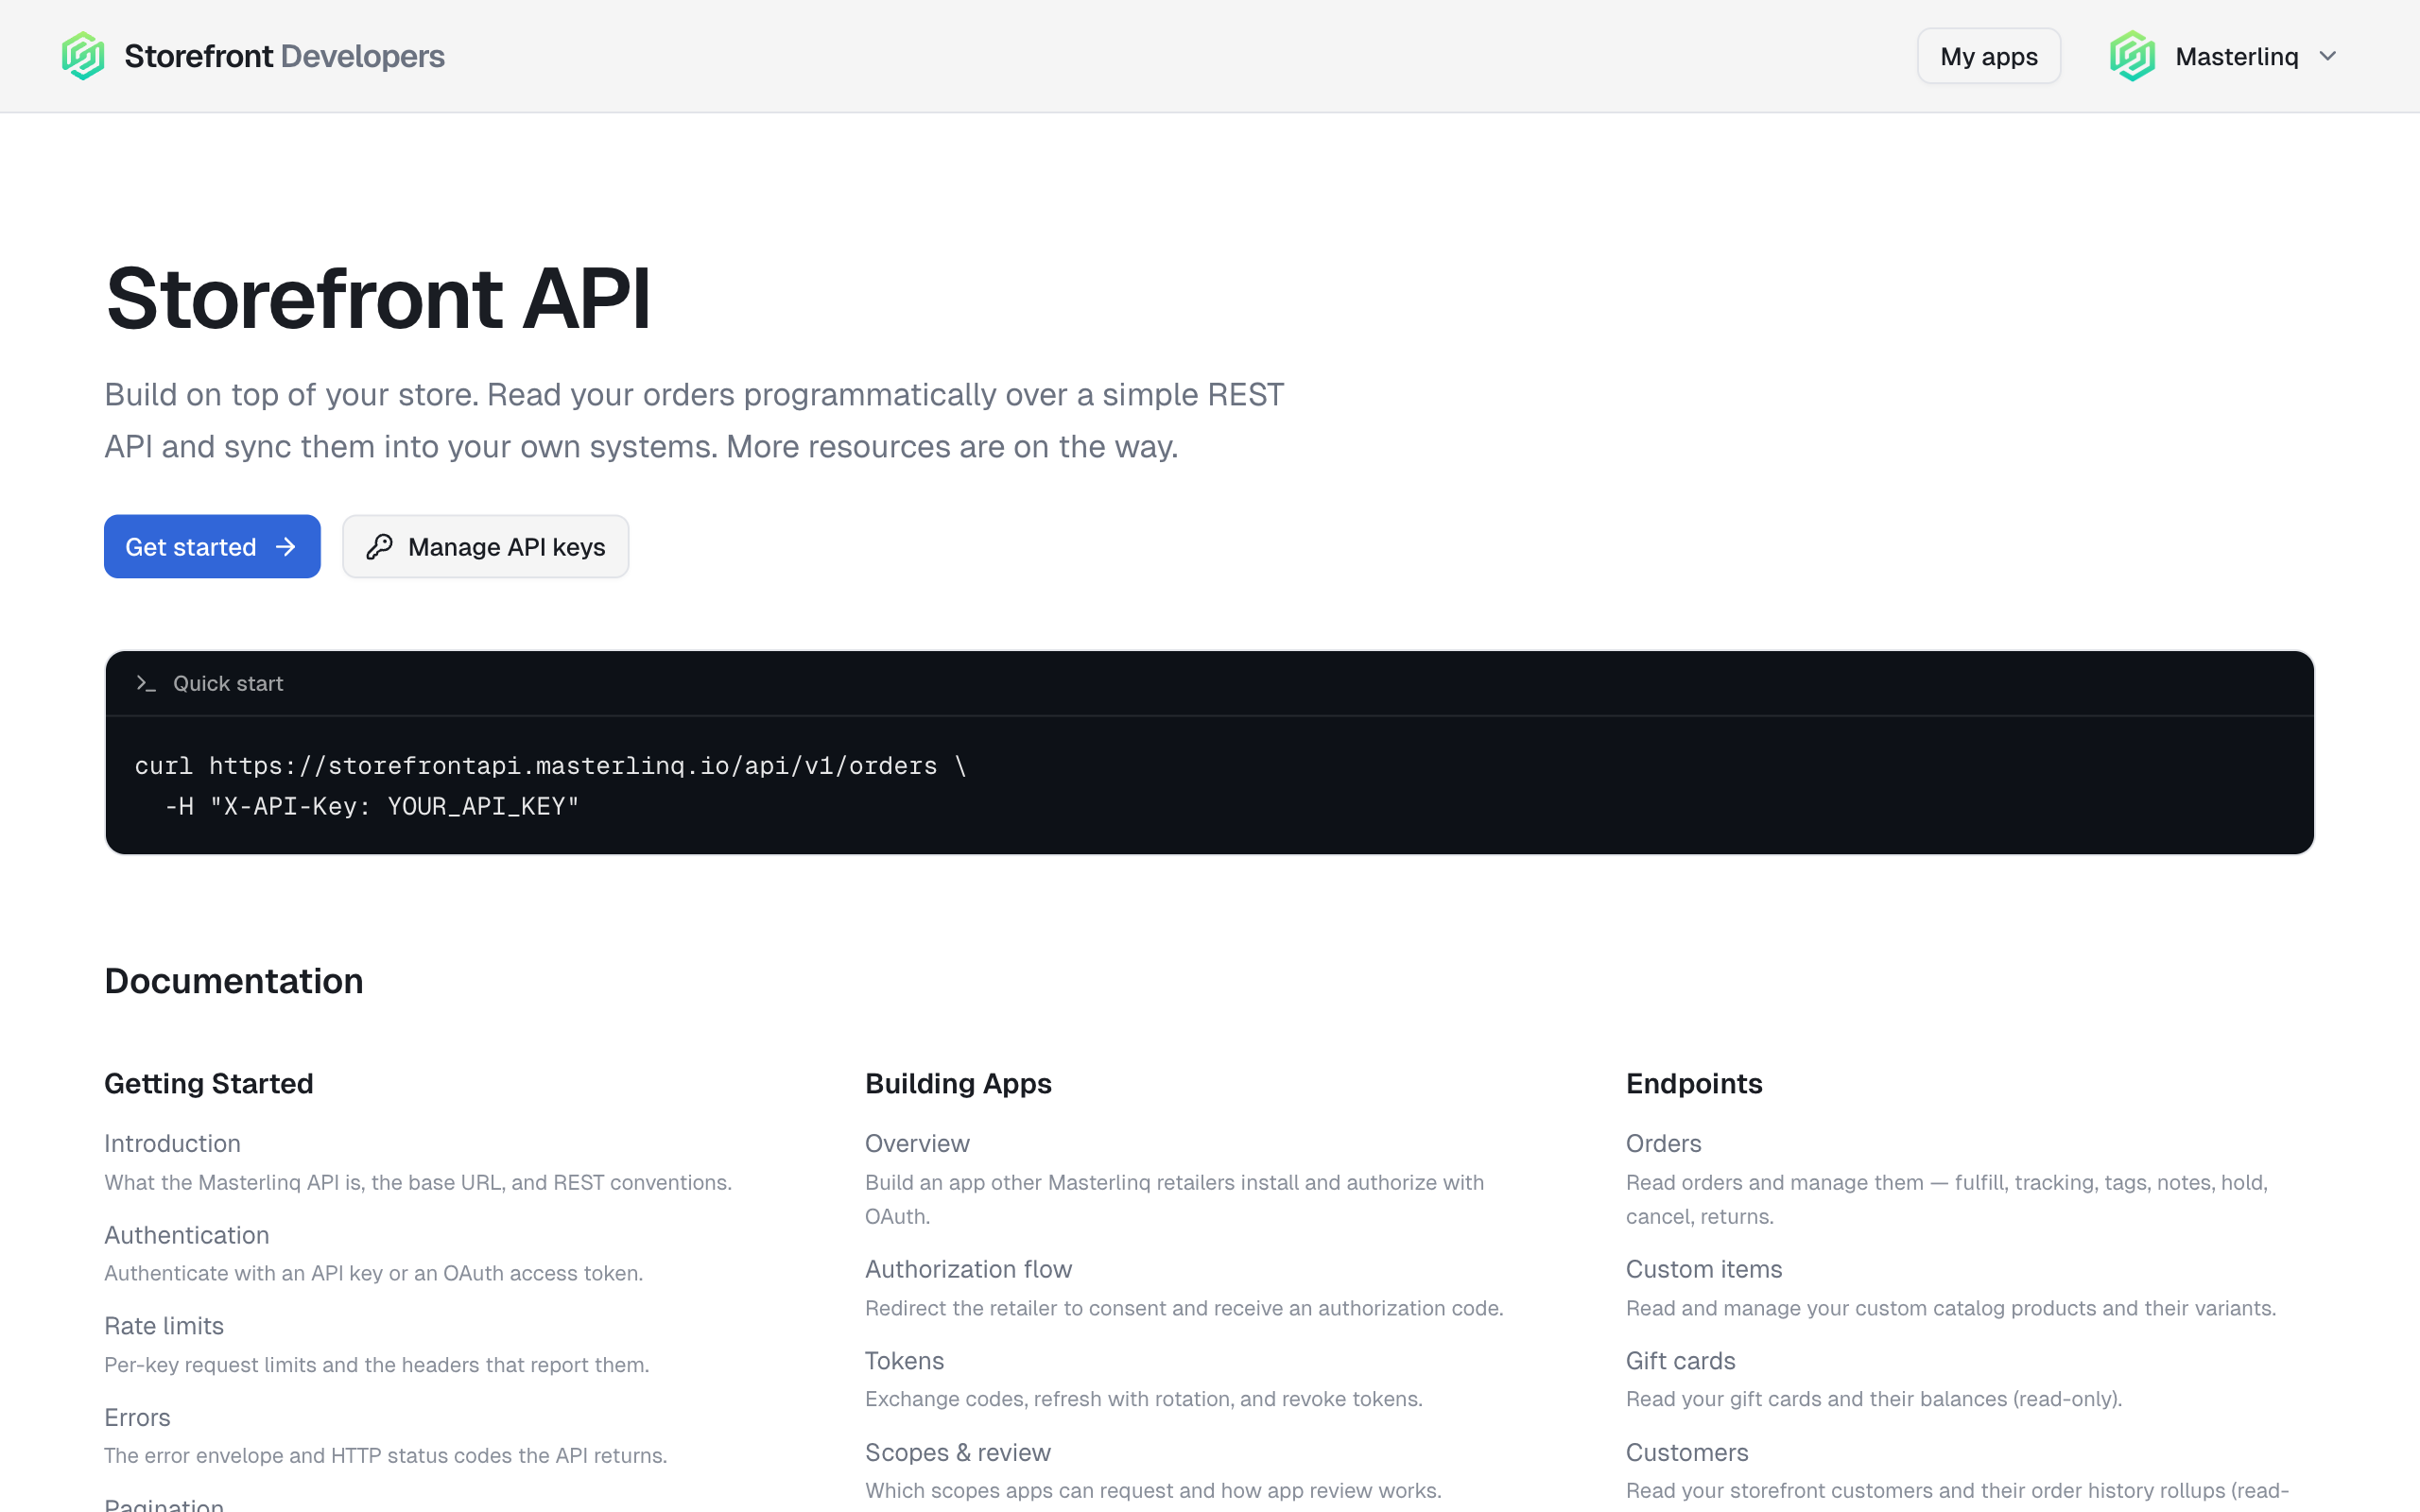The width and height of the screenshot is (2420, 1512).
Task: Click the terminal prompt icon beside Quick start
Action: 146,683
